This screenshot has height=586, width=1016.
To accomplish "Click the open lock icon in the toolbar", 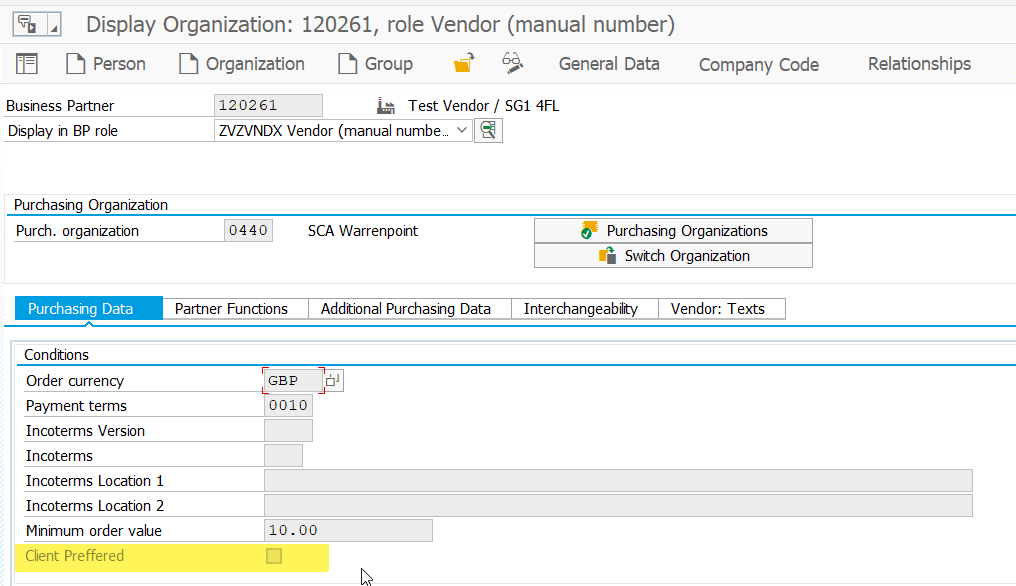I will point(462,62).
